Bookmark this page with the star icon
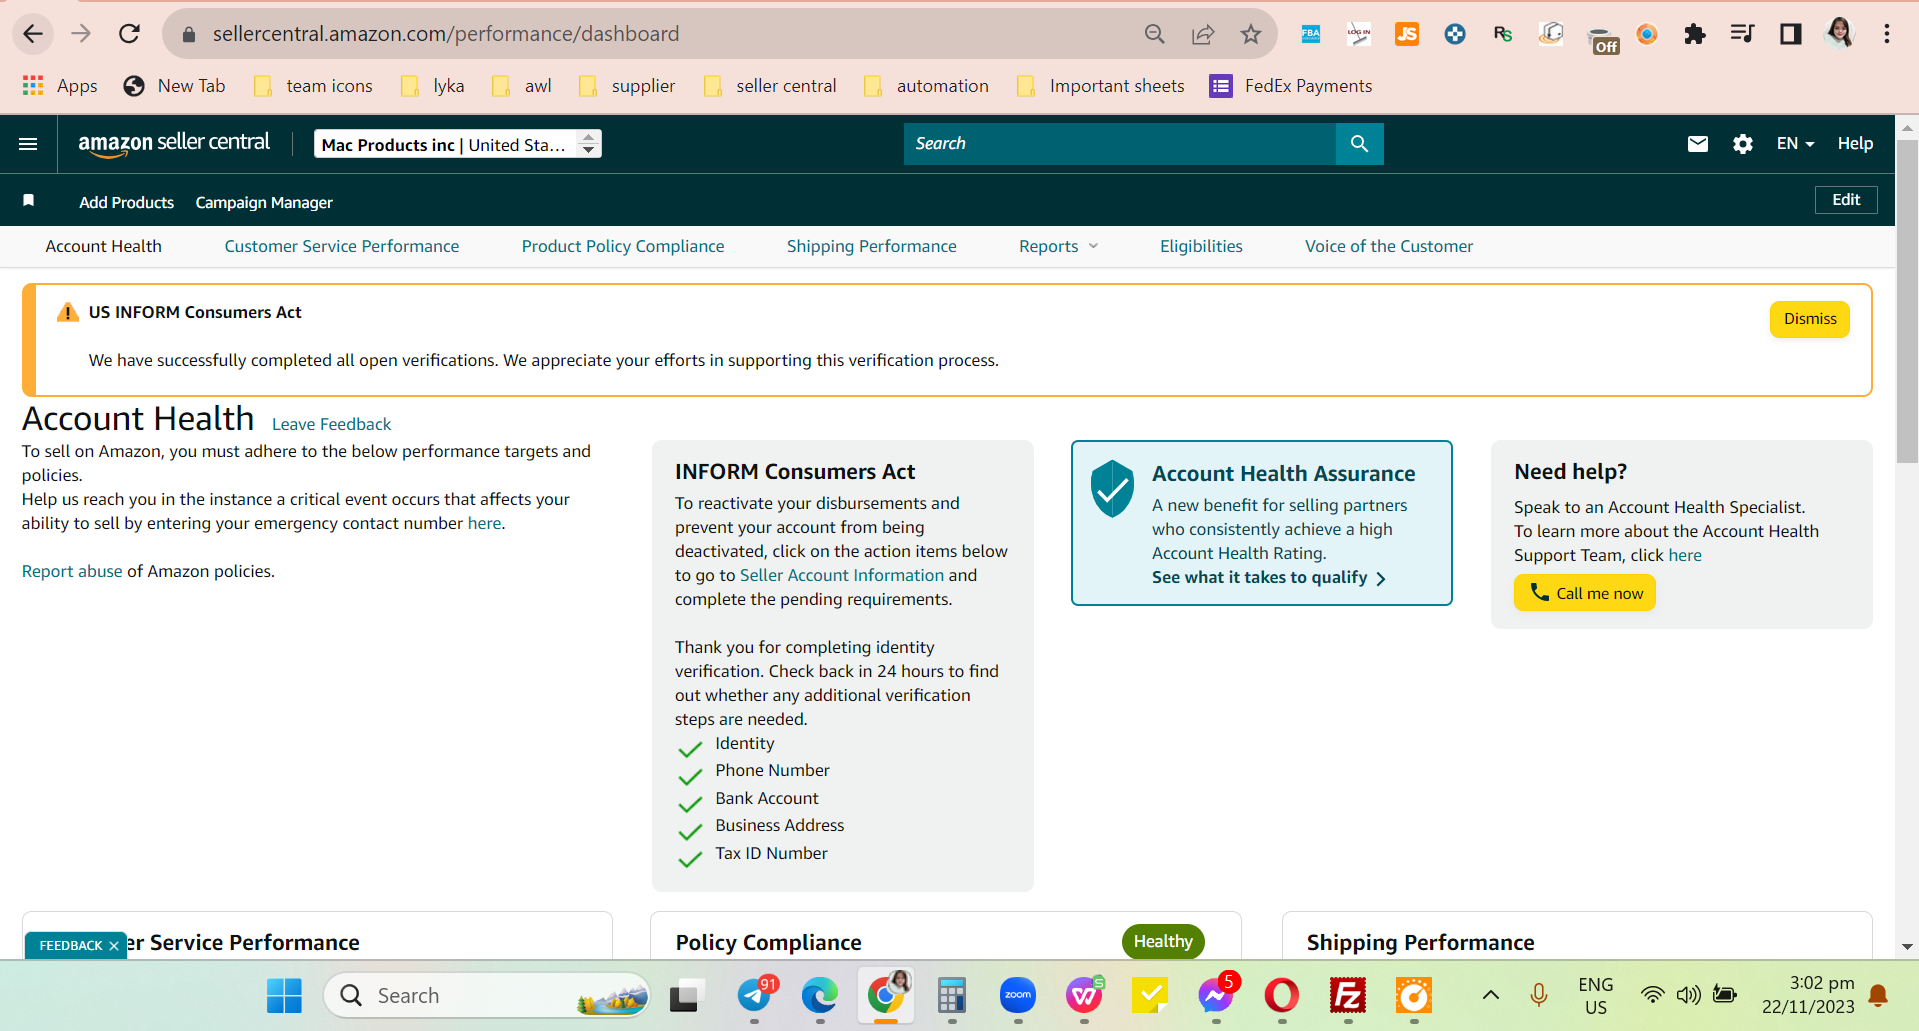 click(1251, 35)
